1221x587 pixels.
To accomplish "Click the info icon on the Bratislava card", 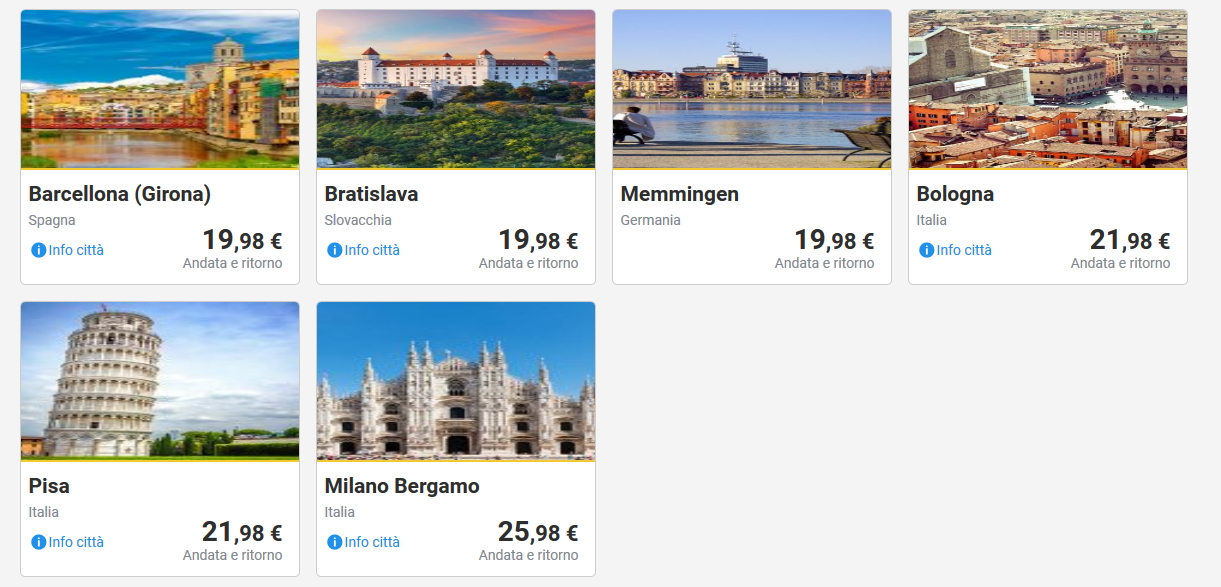I will [x=335, y=250].
